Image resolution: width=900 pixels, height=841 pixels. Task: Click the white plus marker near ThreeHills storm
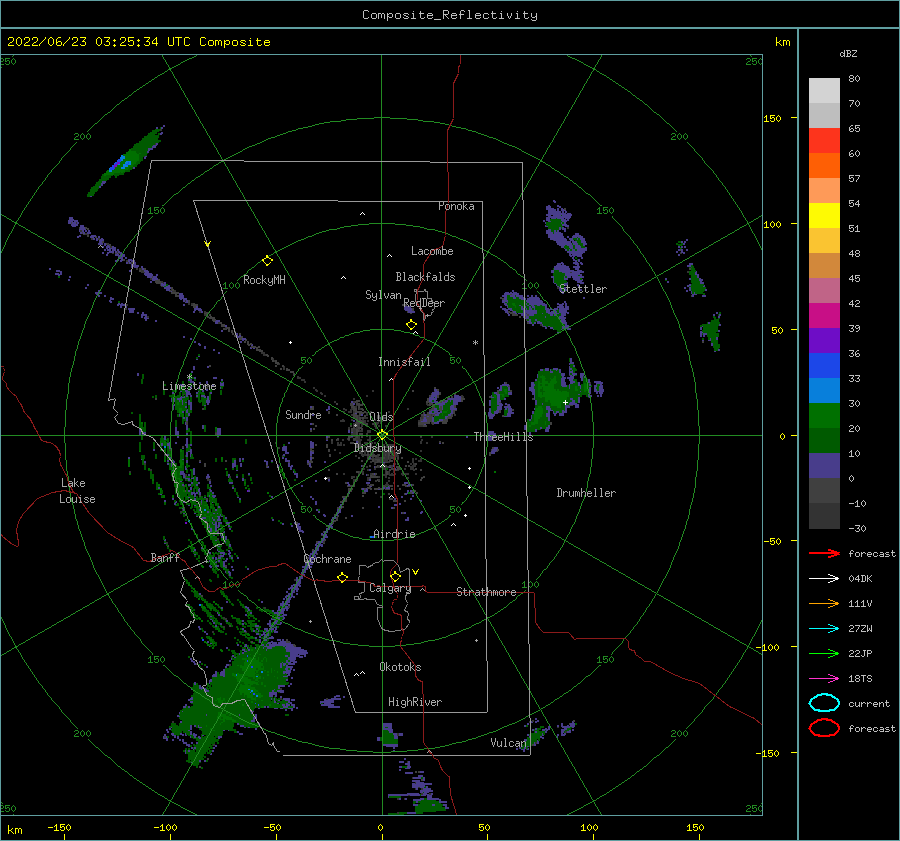565,402
